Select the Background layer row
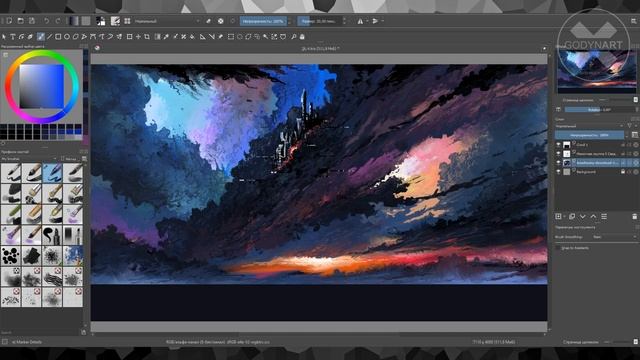The width and height of the screenshot is (640, 360). tap(596, 172)
